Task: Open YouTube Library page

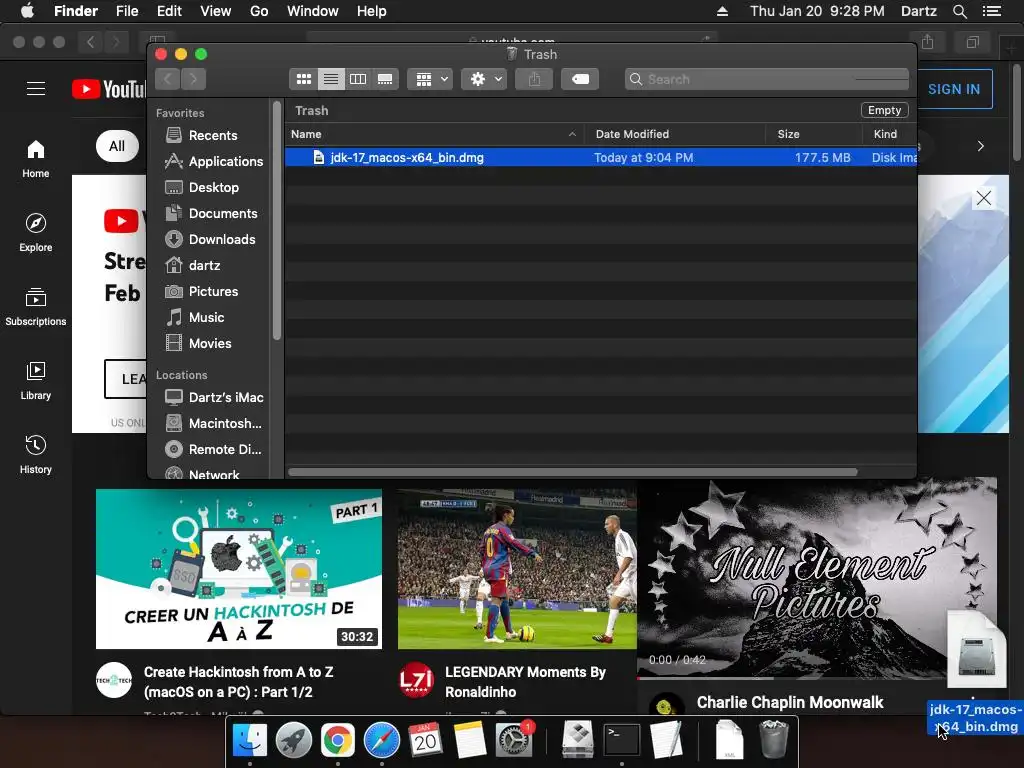Action: (36, 381)
